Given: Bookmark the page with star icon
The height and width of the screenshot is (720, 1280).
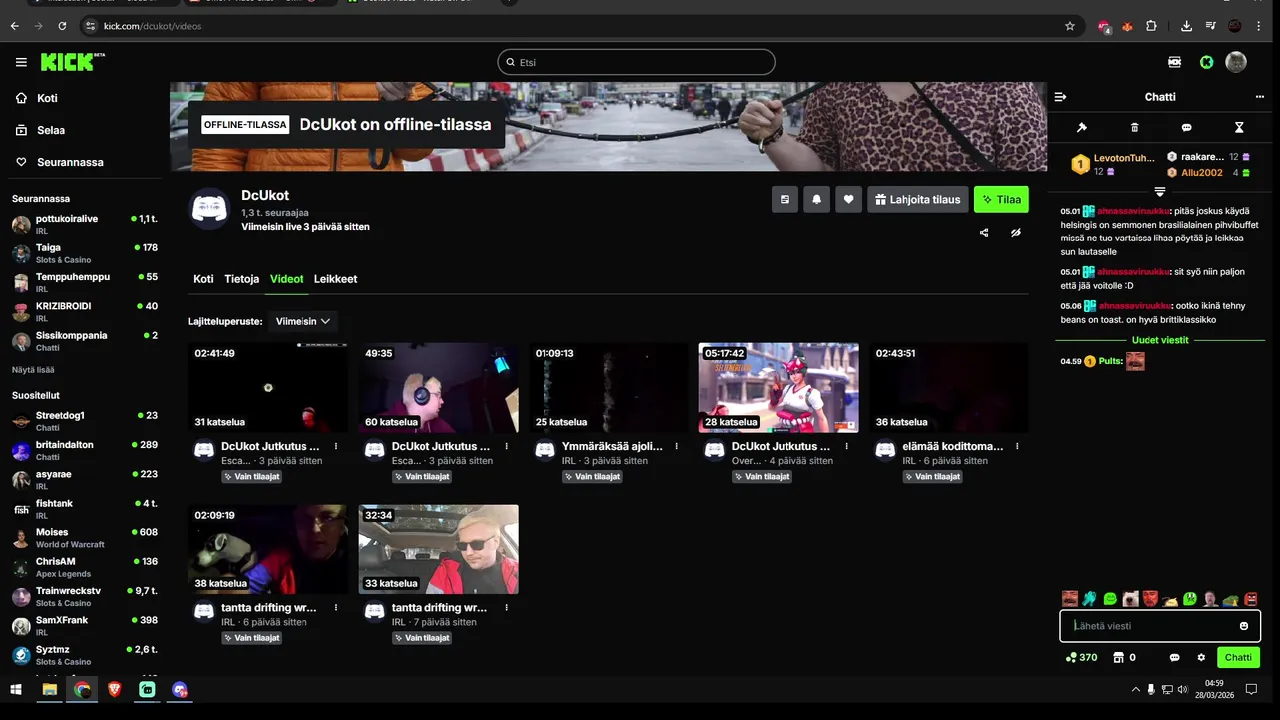Looking at the screenshot, I should [x=1070, y=26].
